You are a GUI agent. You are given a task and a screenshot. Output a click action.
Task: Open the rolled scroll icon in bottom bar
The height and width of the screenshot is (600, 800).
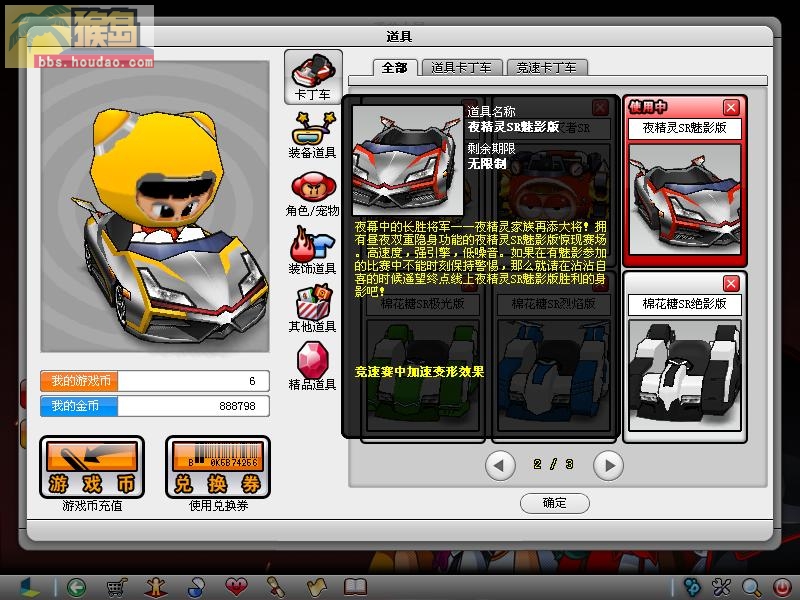[x=276, y=587]
